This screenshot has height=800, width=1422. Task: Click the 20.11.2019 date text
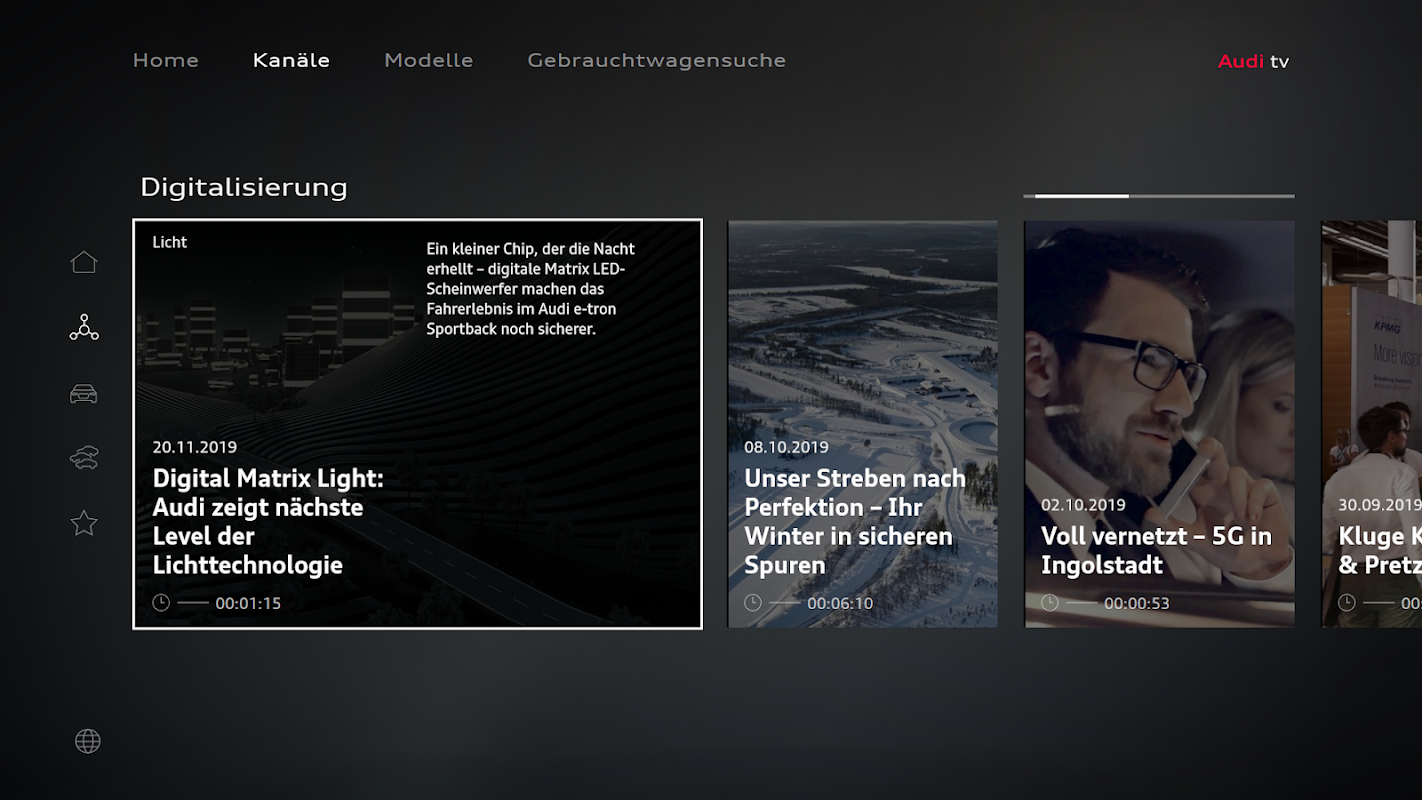click(x=195, y=447)
